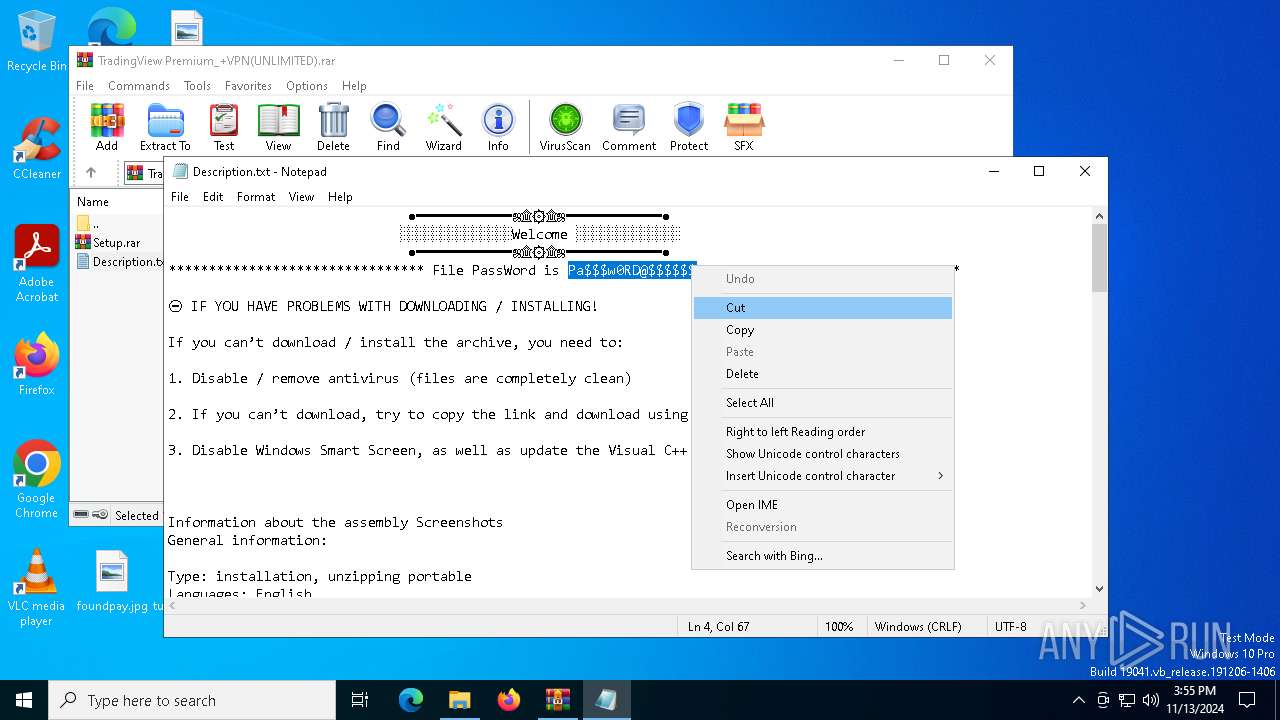Show archive Info
The image size is (1280, 720).
coord(498,127)
